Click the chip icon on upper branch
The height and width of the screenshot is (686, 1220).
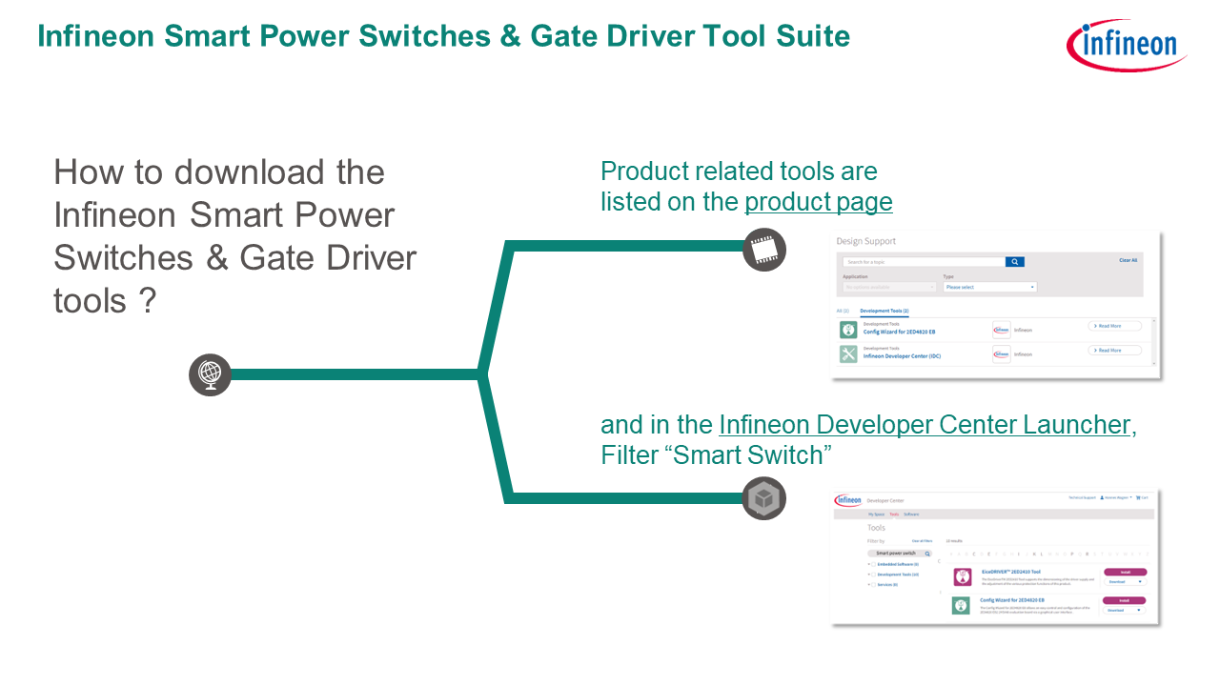[x=764, y=249]
